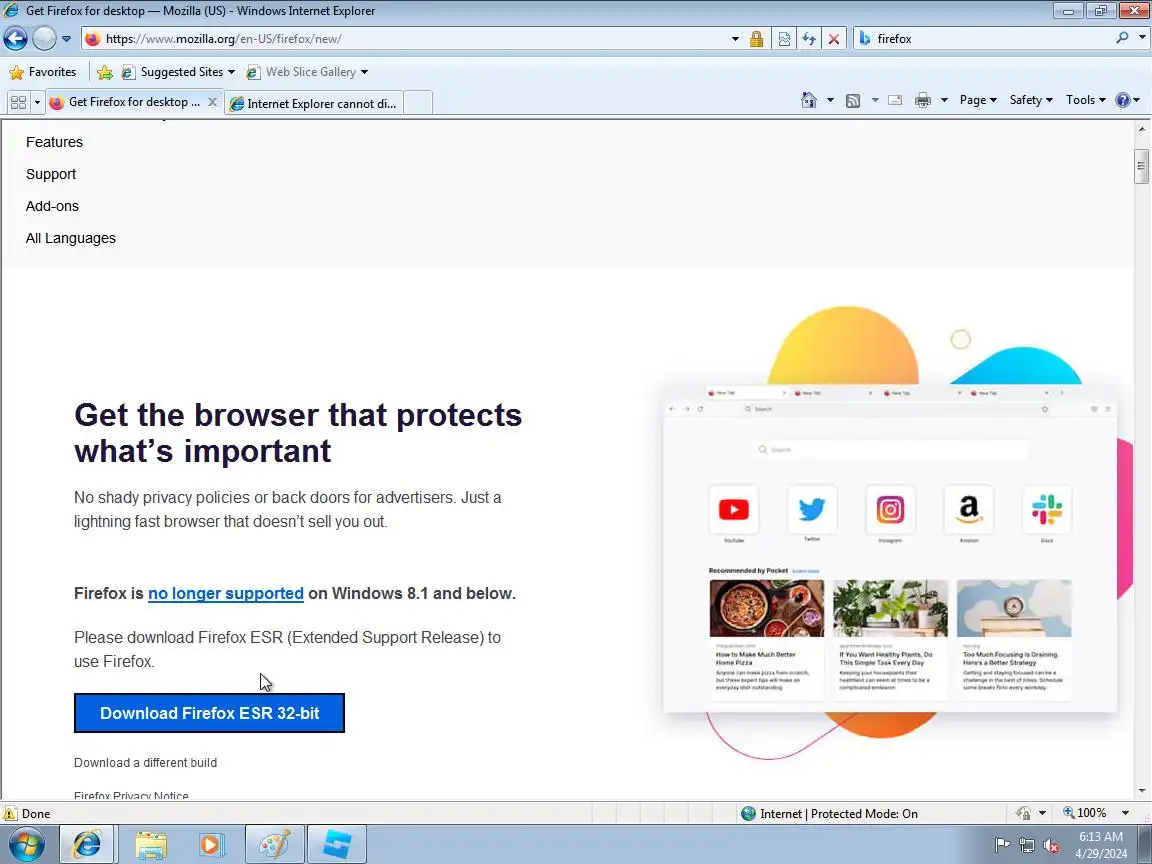The width and height of the screenshot is (1152, 864).
Task: Click the RSS Feeds icon
Action: [x=853, y=100]
